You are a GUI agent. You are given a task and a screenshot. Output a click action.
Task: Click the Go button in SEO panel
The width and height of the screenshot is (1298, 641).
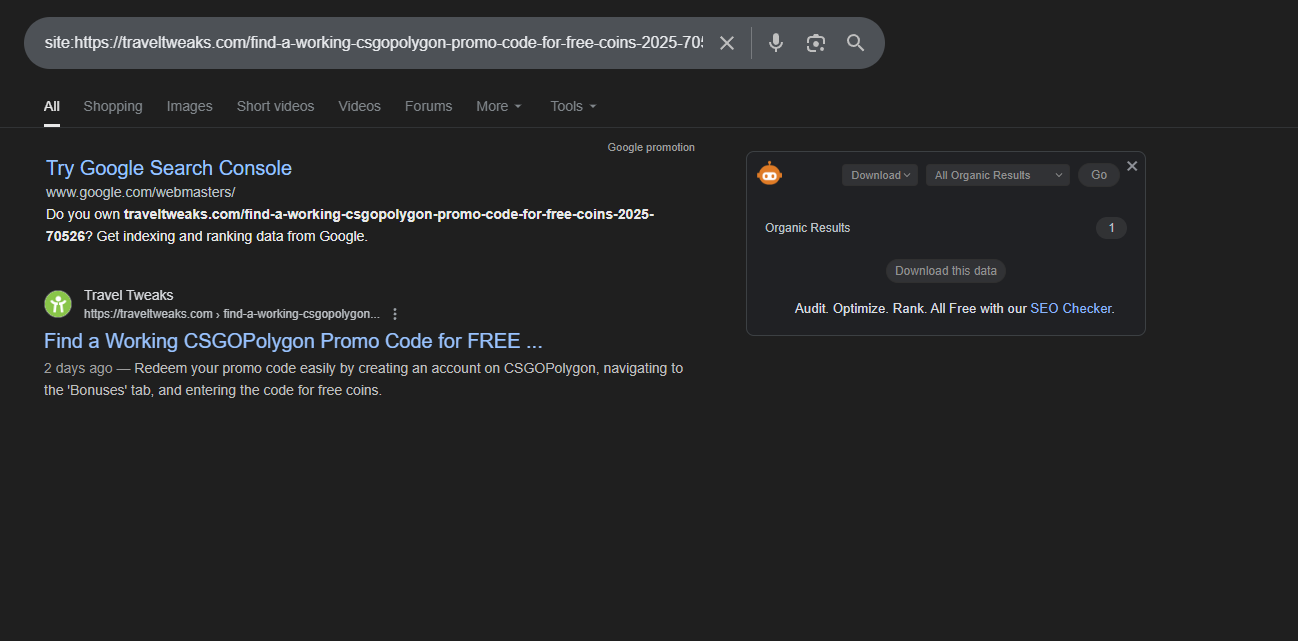point(1099,175)
